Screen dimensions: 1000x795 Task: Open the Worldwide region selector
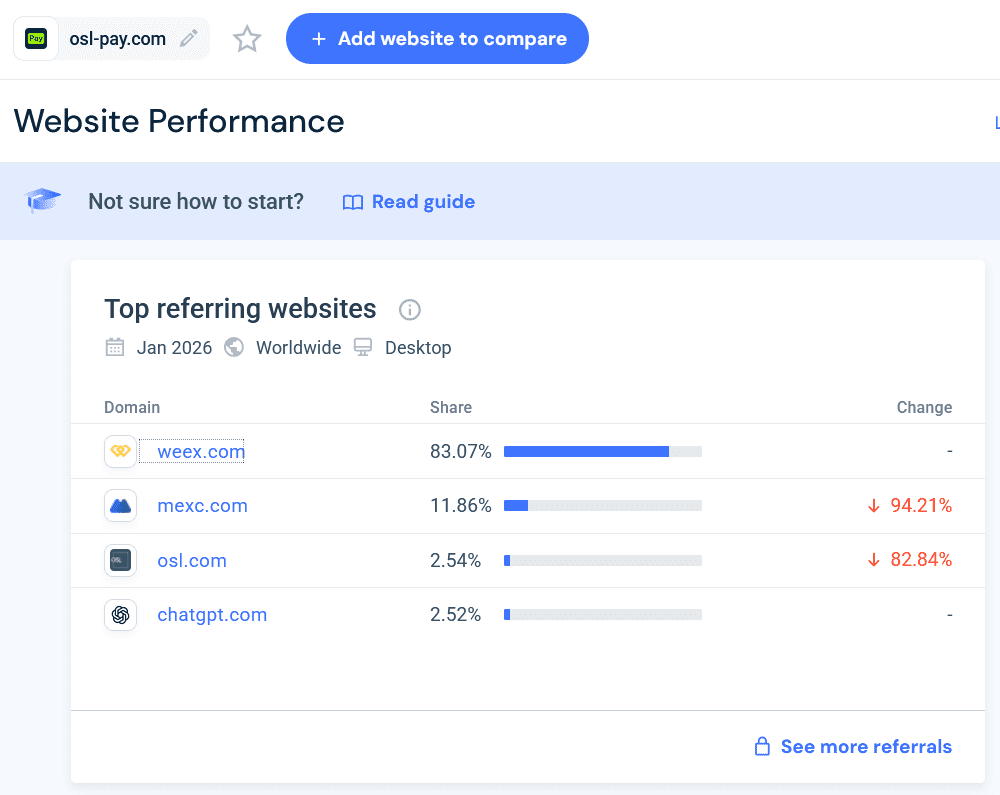tap(298, 347)
